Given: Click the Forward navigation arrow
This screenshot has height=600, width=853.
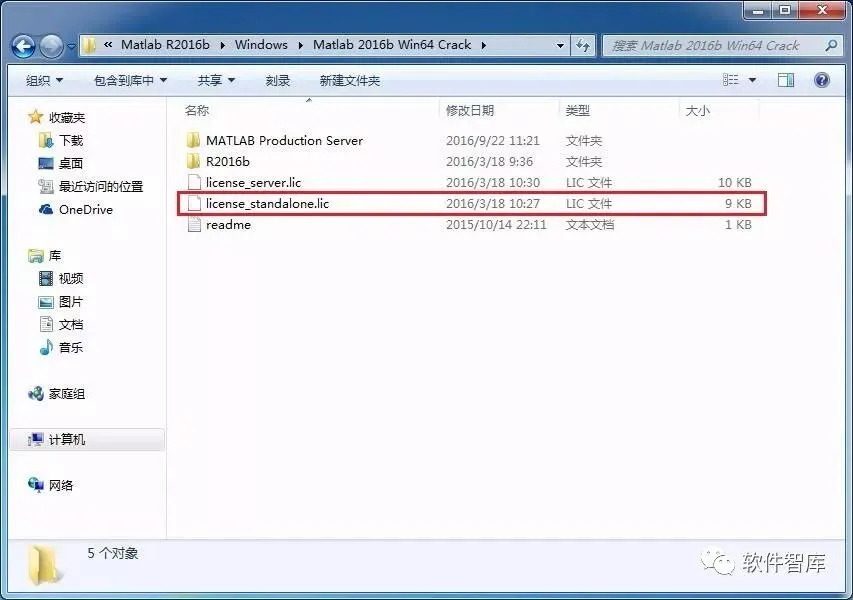Looking at the screenshot, I should pyautogui.click(x=51, y=46).
